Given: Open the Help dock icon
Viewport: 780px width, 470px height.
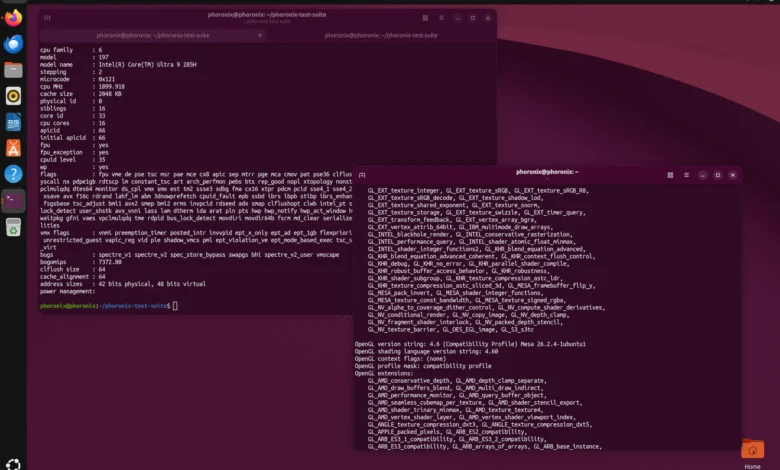Looking at the screenshot, I should tap(13, 174).
